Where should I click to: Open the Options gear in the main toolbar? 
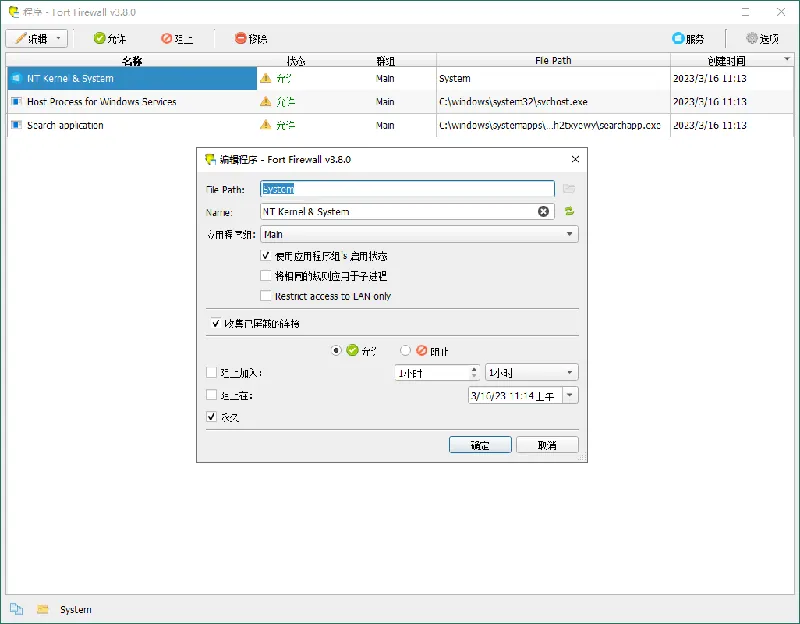[762, 38]
